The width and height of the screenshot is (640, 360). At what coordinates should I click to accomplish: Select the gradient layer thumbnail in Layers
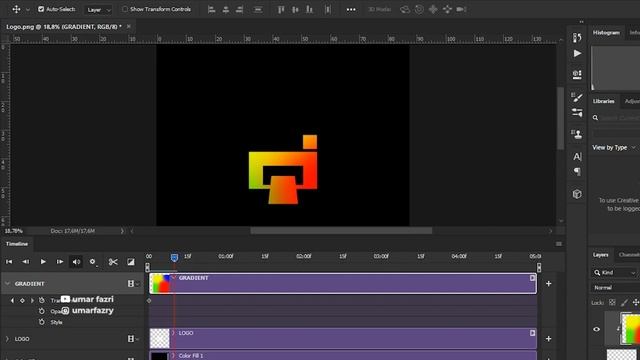click(x=631, y=329)
